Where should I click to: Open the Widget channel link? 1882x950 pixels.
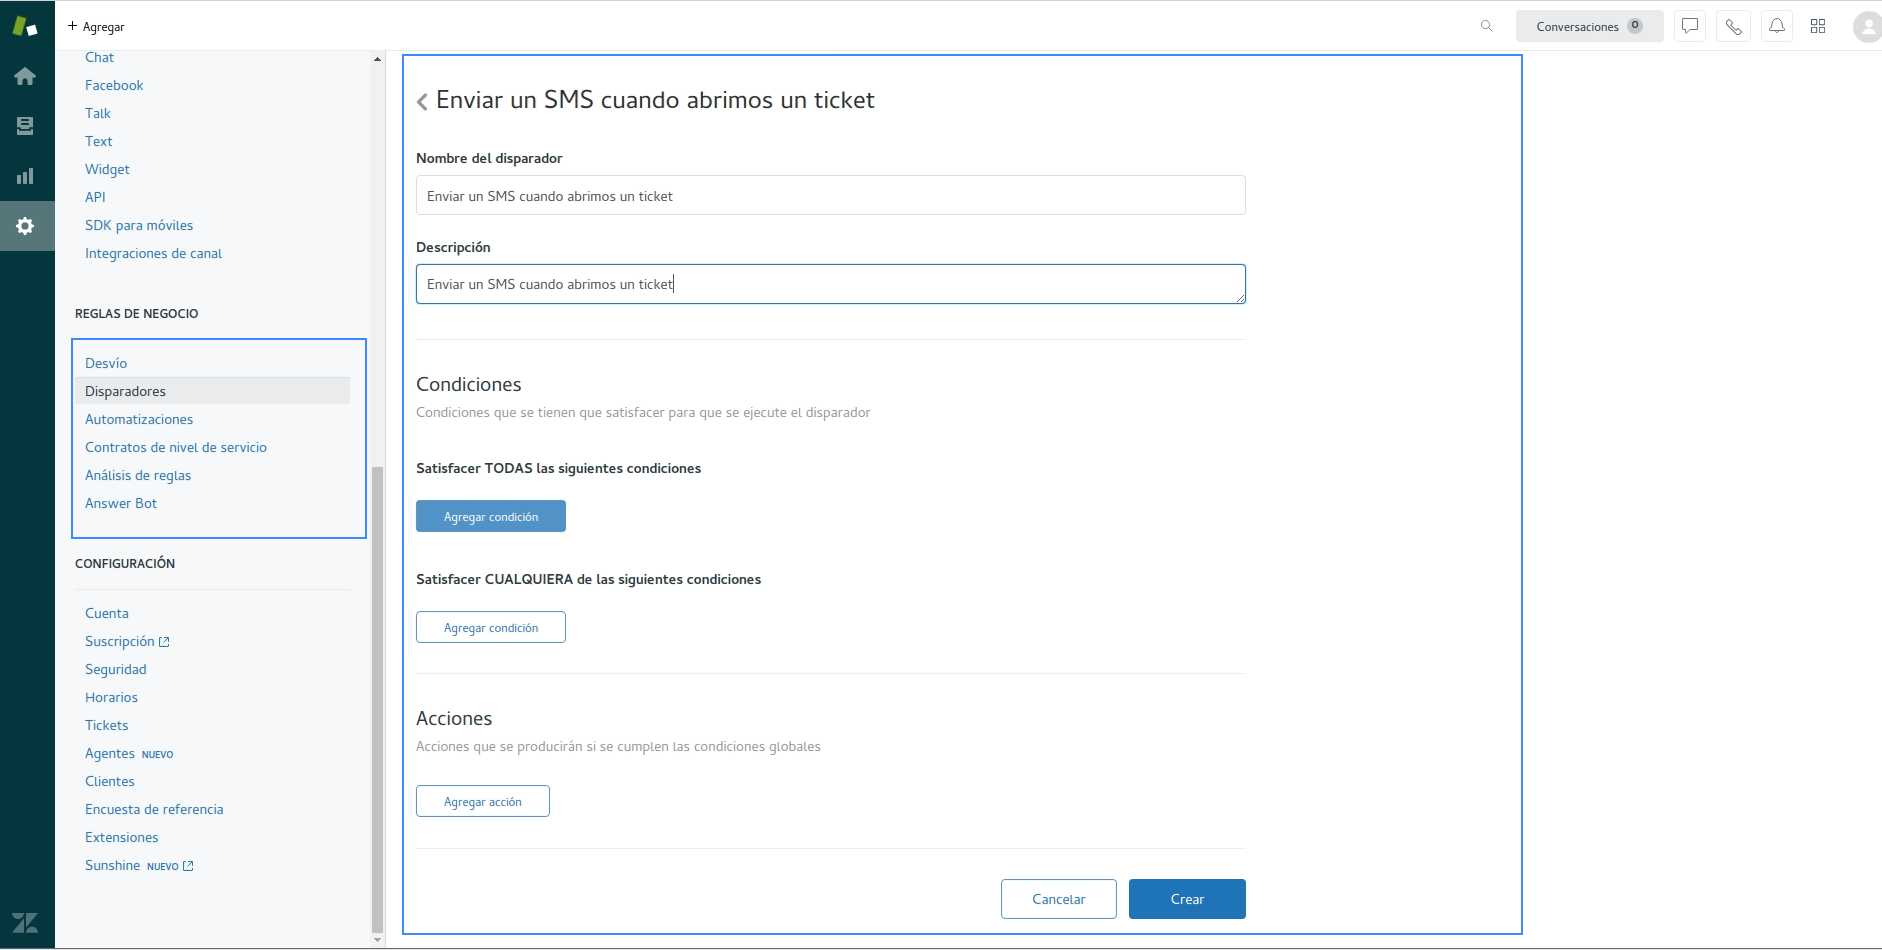tap(107, 169)
